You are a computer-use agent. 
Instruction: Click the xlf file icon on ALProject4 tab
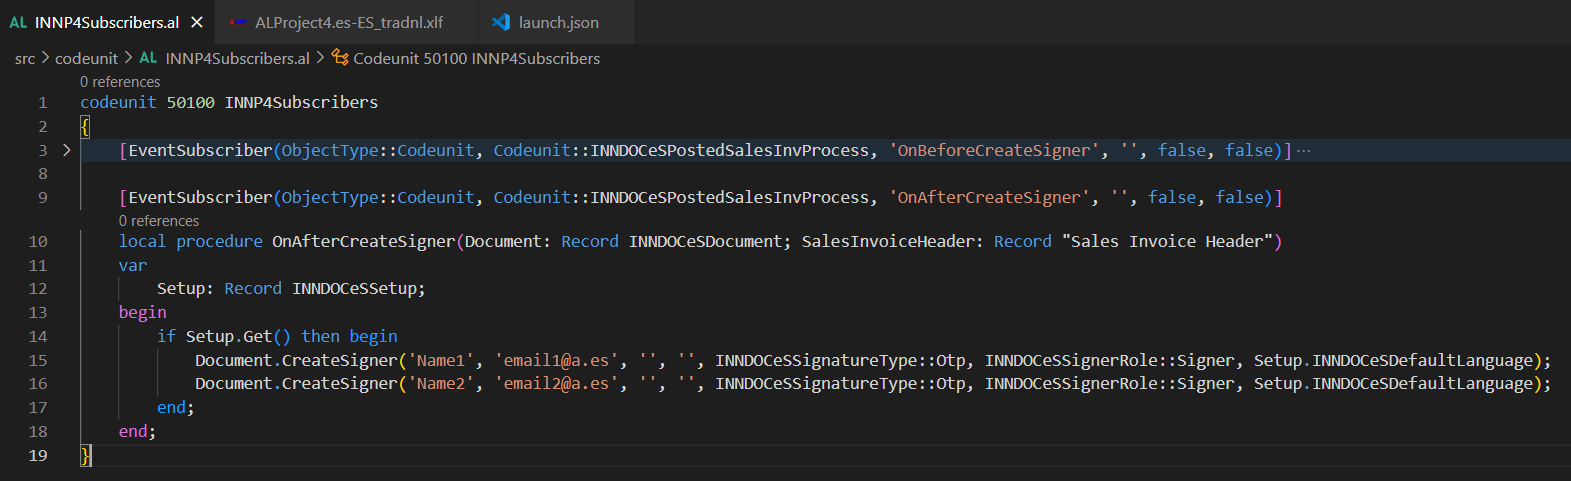(238, 22)
